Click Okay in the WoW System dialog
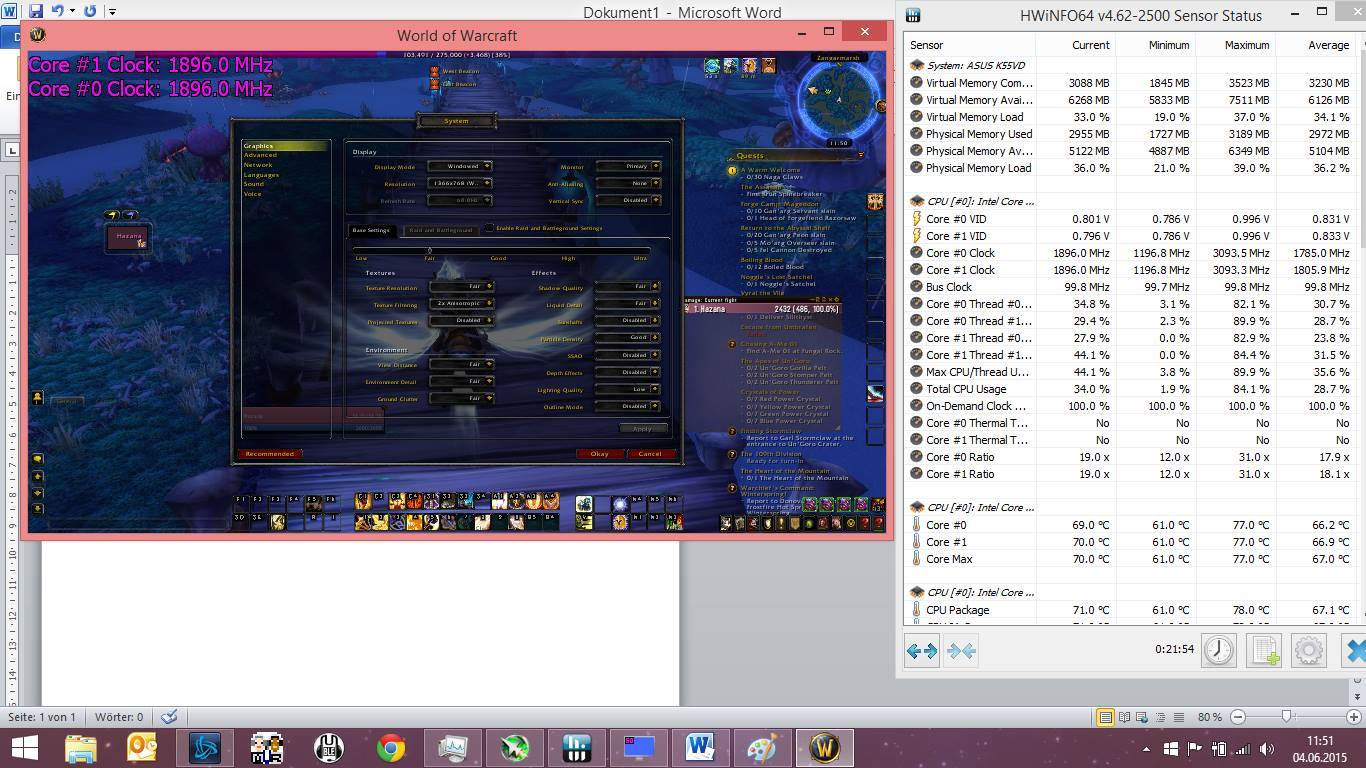The width and height of the screenshot is (1366, 768). click(599, 454)
